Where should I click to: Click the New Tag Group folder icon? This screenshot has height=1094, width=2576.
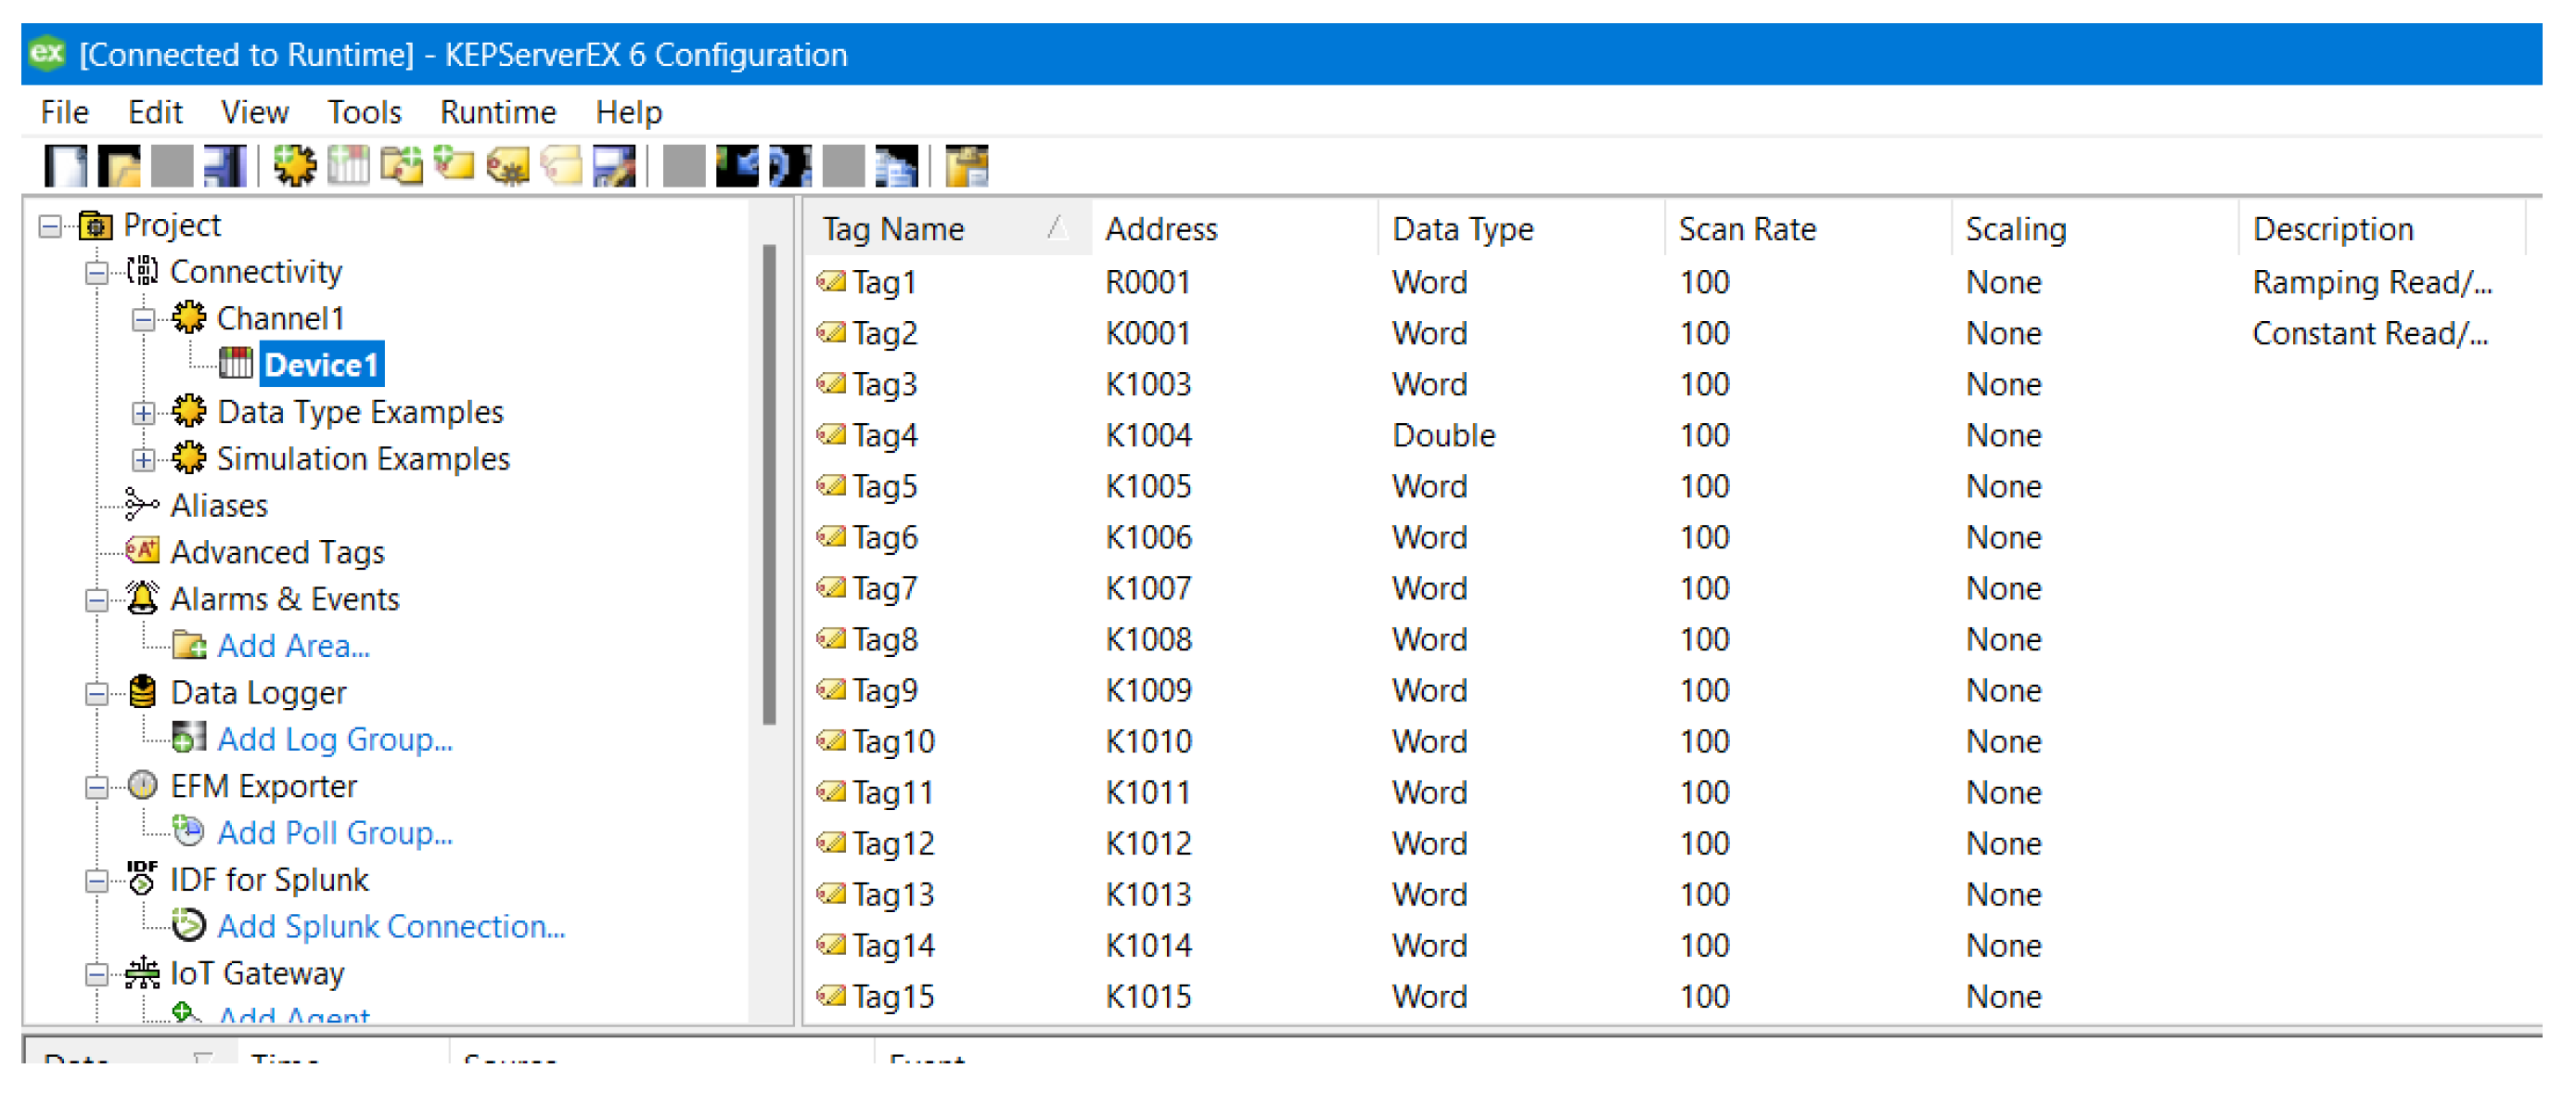401,166
